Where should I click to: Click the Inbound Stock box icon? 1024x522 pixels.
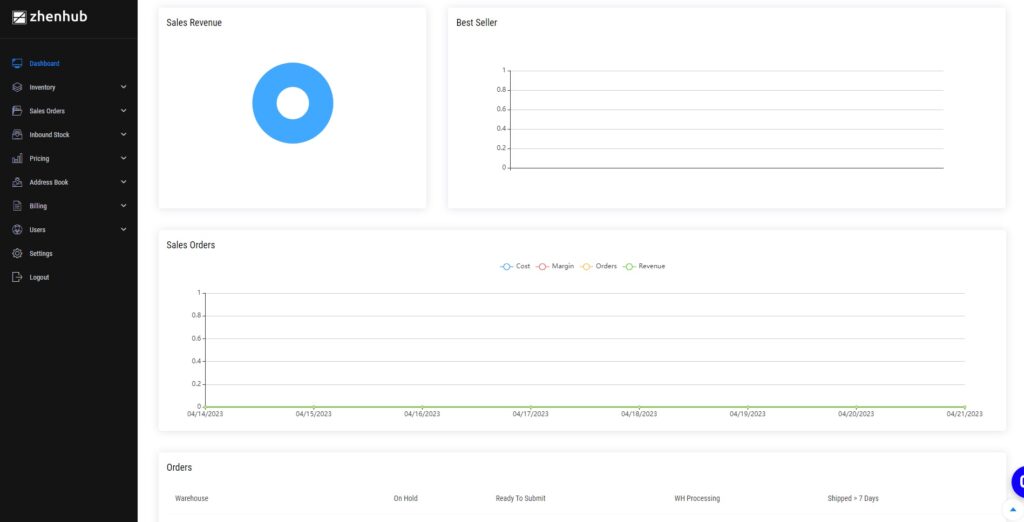(17, 135)
